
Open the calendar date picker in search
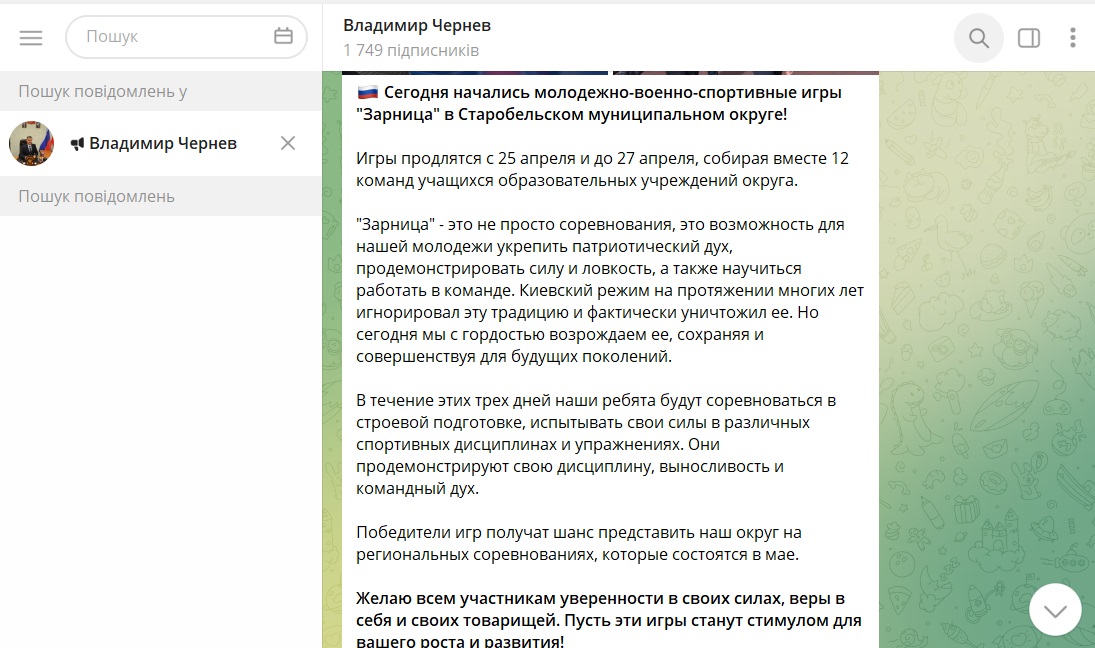[x=283, y=36]
